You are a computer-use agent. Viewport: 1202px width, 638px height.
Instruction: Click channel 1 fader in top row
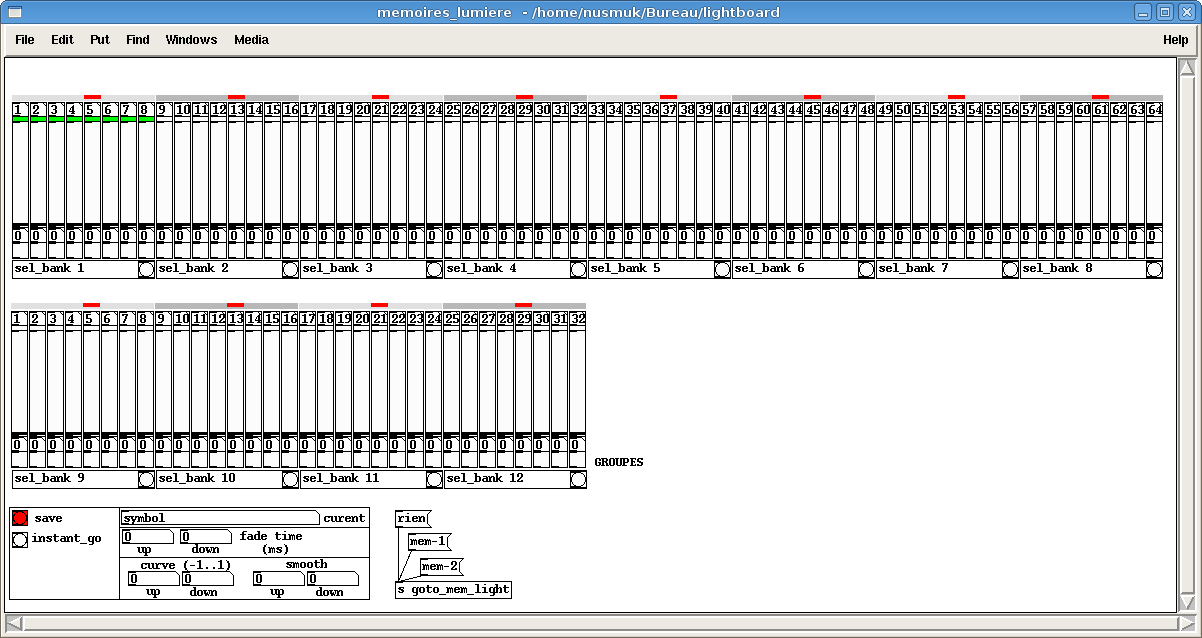[x=20, y=170]
